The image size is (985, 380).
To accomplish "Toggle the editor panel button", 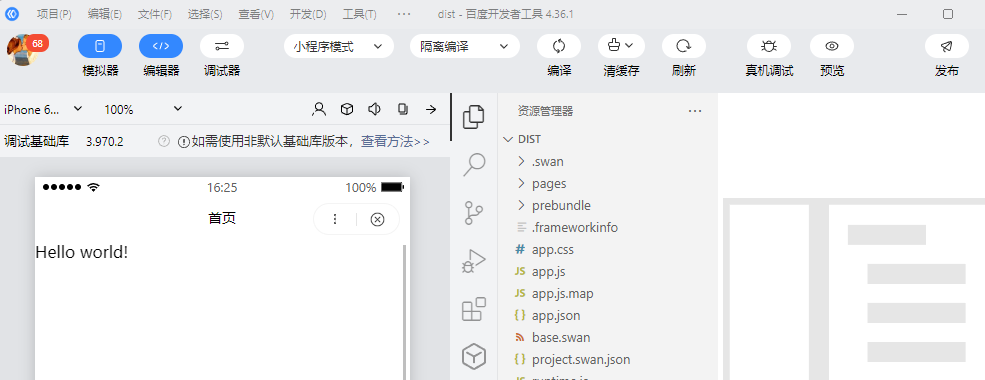I will [161, 46].
